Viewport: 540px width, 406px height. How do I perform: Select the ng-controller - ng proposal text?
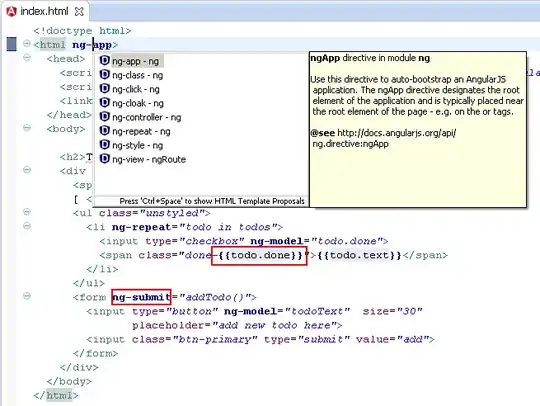point(147,117)
